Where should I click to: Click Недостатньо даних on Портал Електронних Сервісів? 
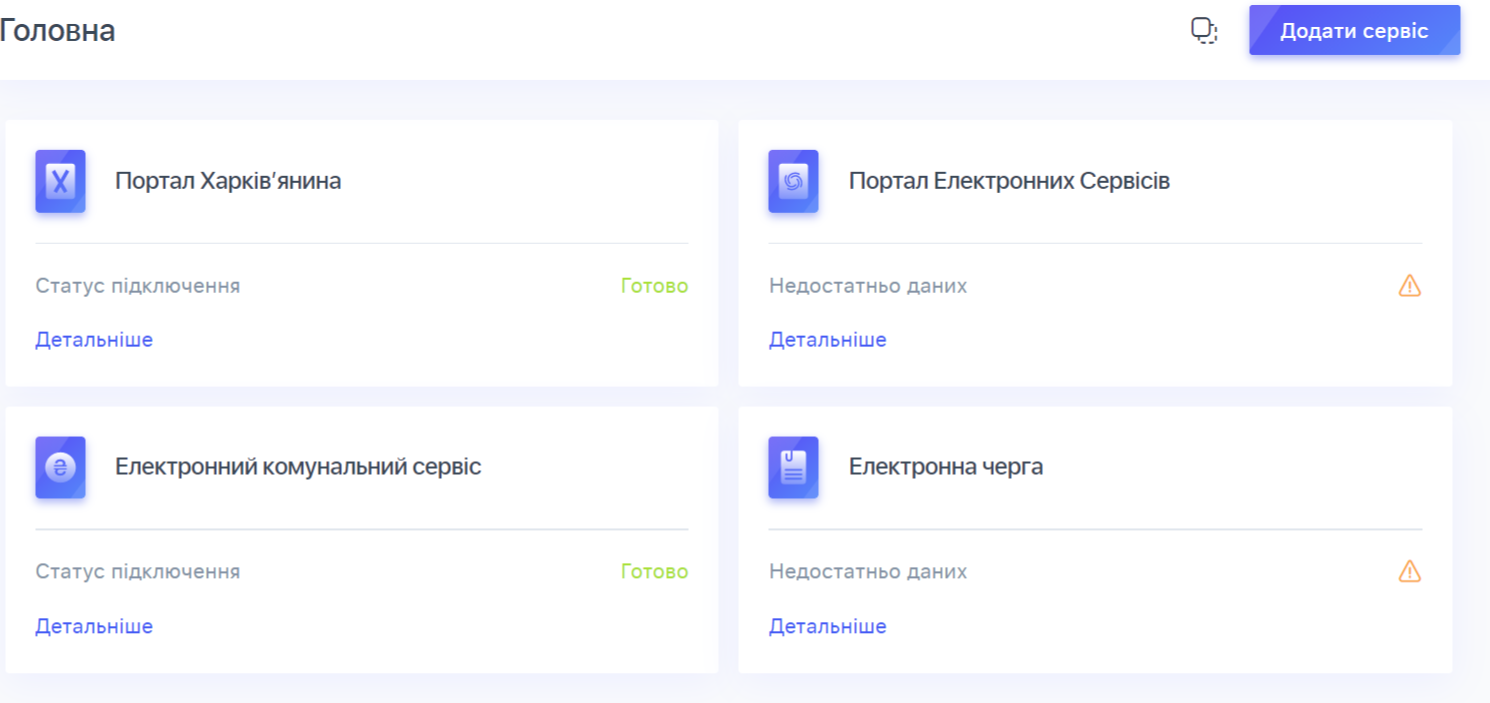(867, 285)
